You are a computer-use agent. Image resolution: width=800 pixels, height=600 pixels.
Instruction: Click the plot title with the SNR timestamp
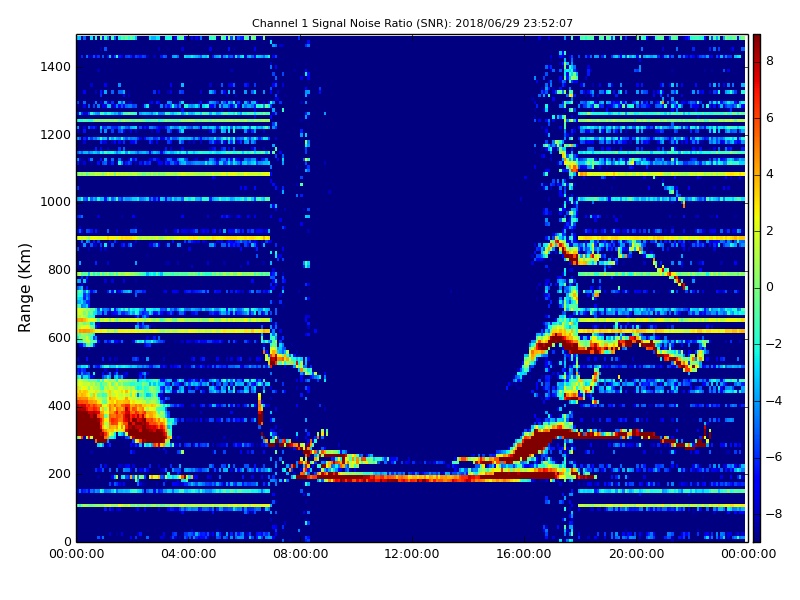(412, 23)
